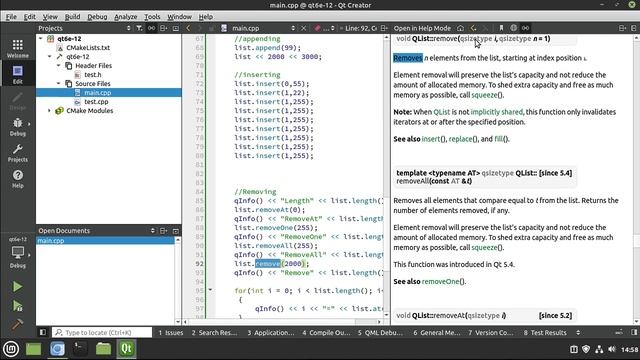The height and width of the screenshot is (360, 640).
Task: Build project with hammer icon
Action: (17, 324)
